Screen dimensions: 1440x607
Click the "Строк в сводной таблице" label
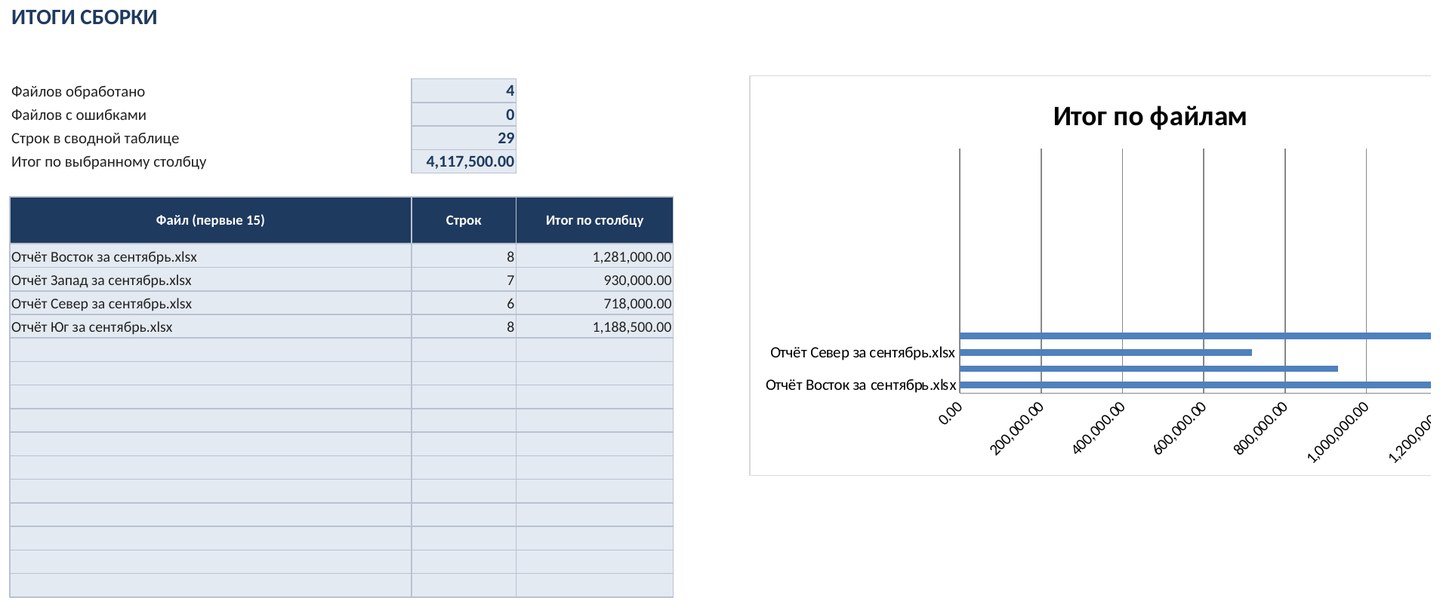[95, 138]
